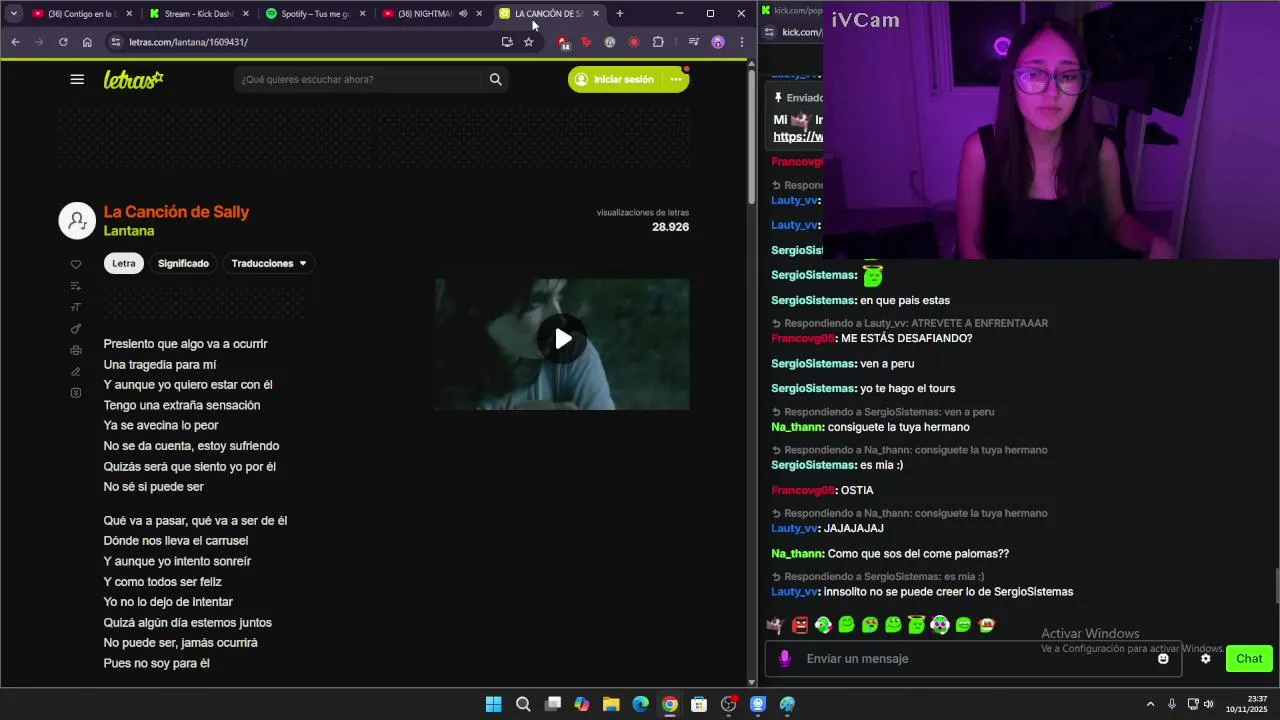
Task: Click the green Chat send button
Action: coord(1249,658)
